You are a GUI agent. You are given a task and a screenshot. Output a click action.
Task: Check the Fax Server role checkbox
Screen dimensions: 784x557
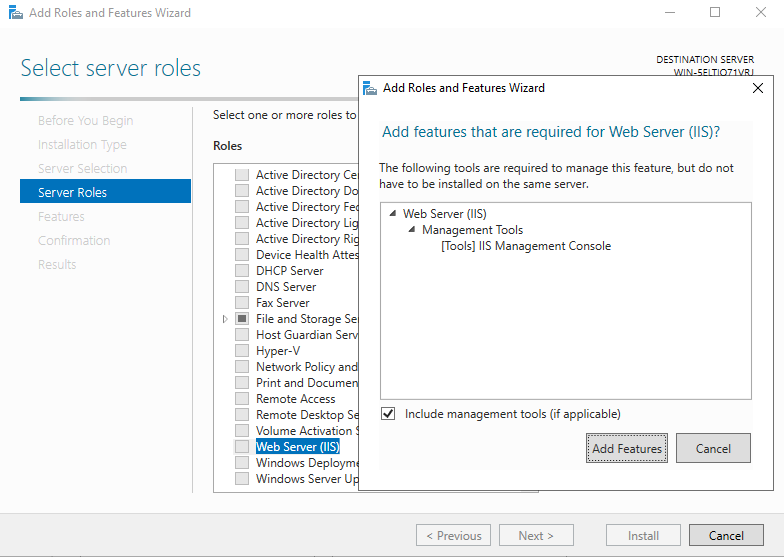point(242,303)
